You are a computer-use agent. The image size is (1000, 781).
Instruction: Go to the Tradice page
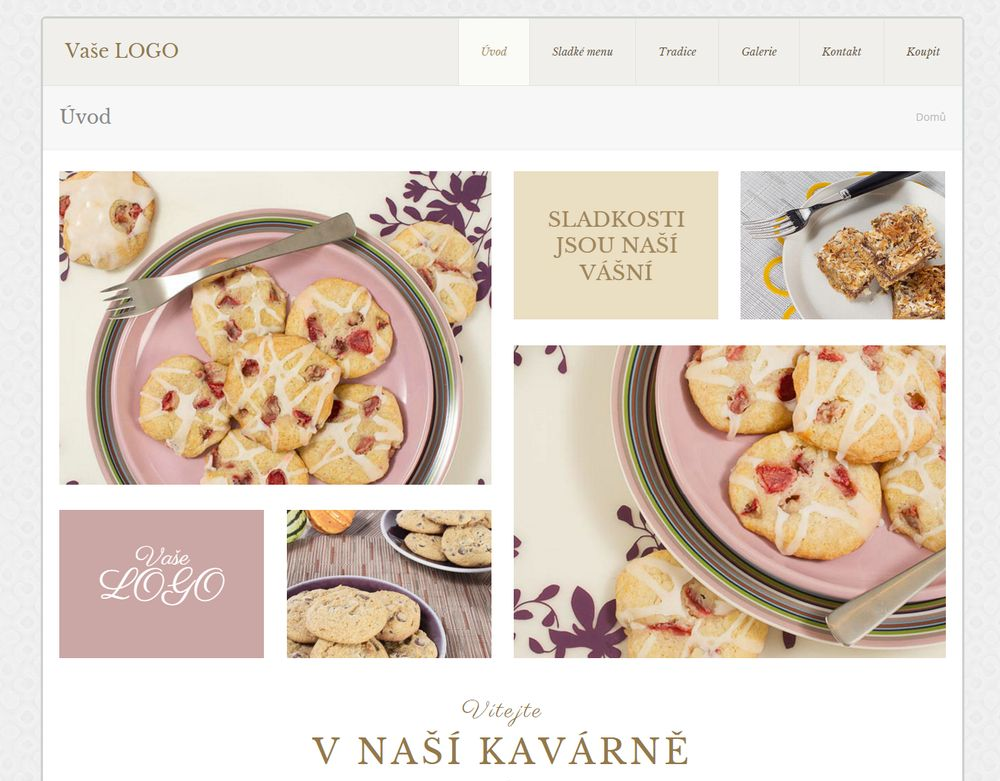(x=677, y=52)
